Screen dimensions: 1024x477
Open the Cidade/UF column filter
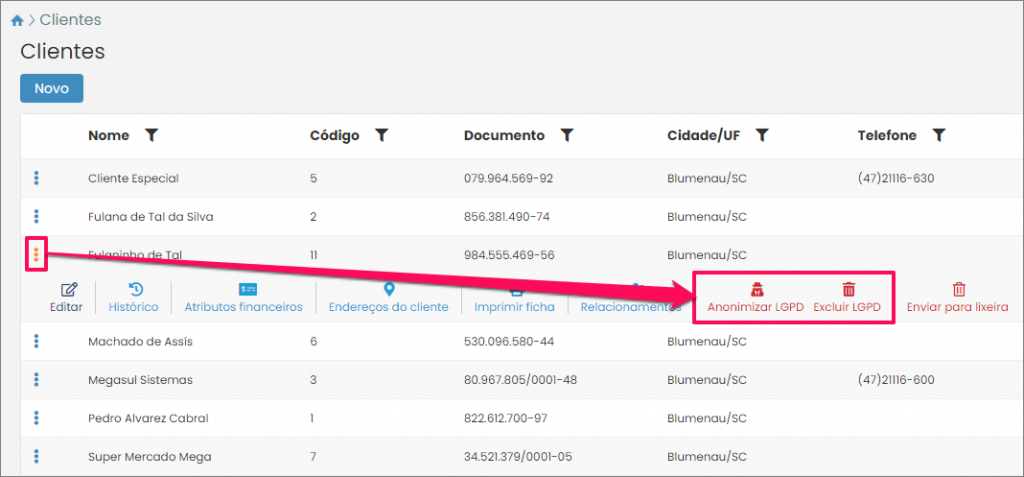[x=762, y=135]
